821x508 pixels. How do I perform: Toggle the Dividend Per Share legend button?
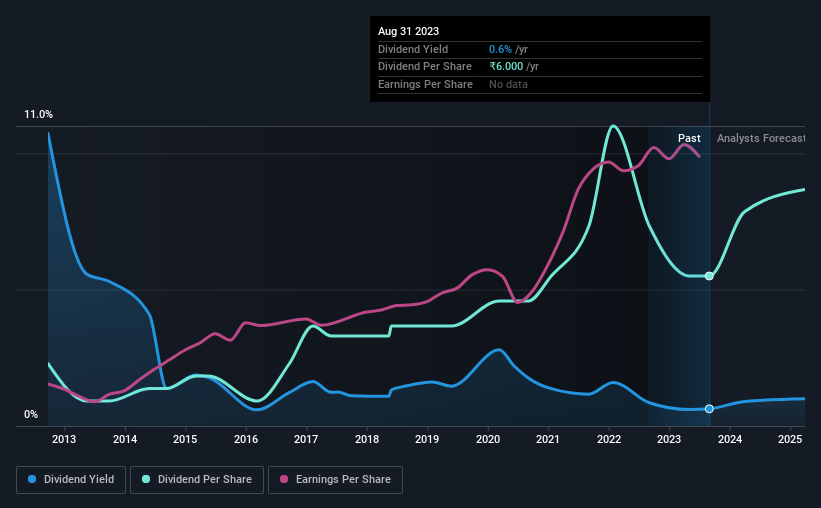[x=197, y=480]
